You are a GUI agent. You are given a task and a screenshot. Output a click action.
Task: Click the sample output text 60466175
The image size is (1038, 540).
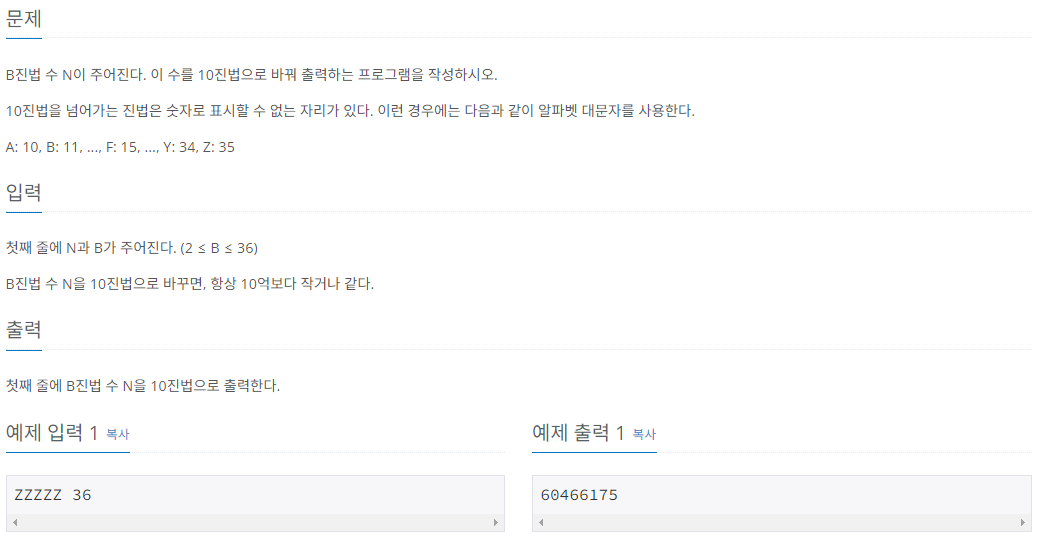(x=579, y=495)
